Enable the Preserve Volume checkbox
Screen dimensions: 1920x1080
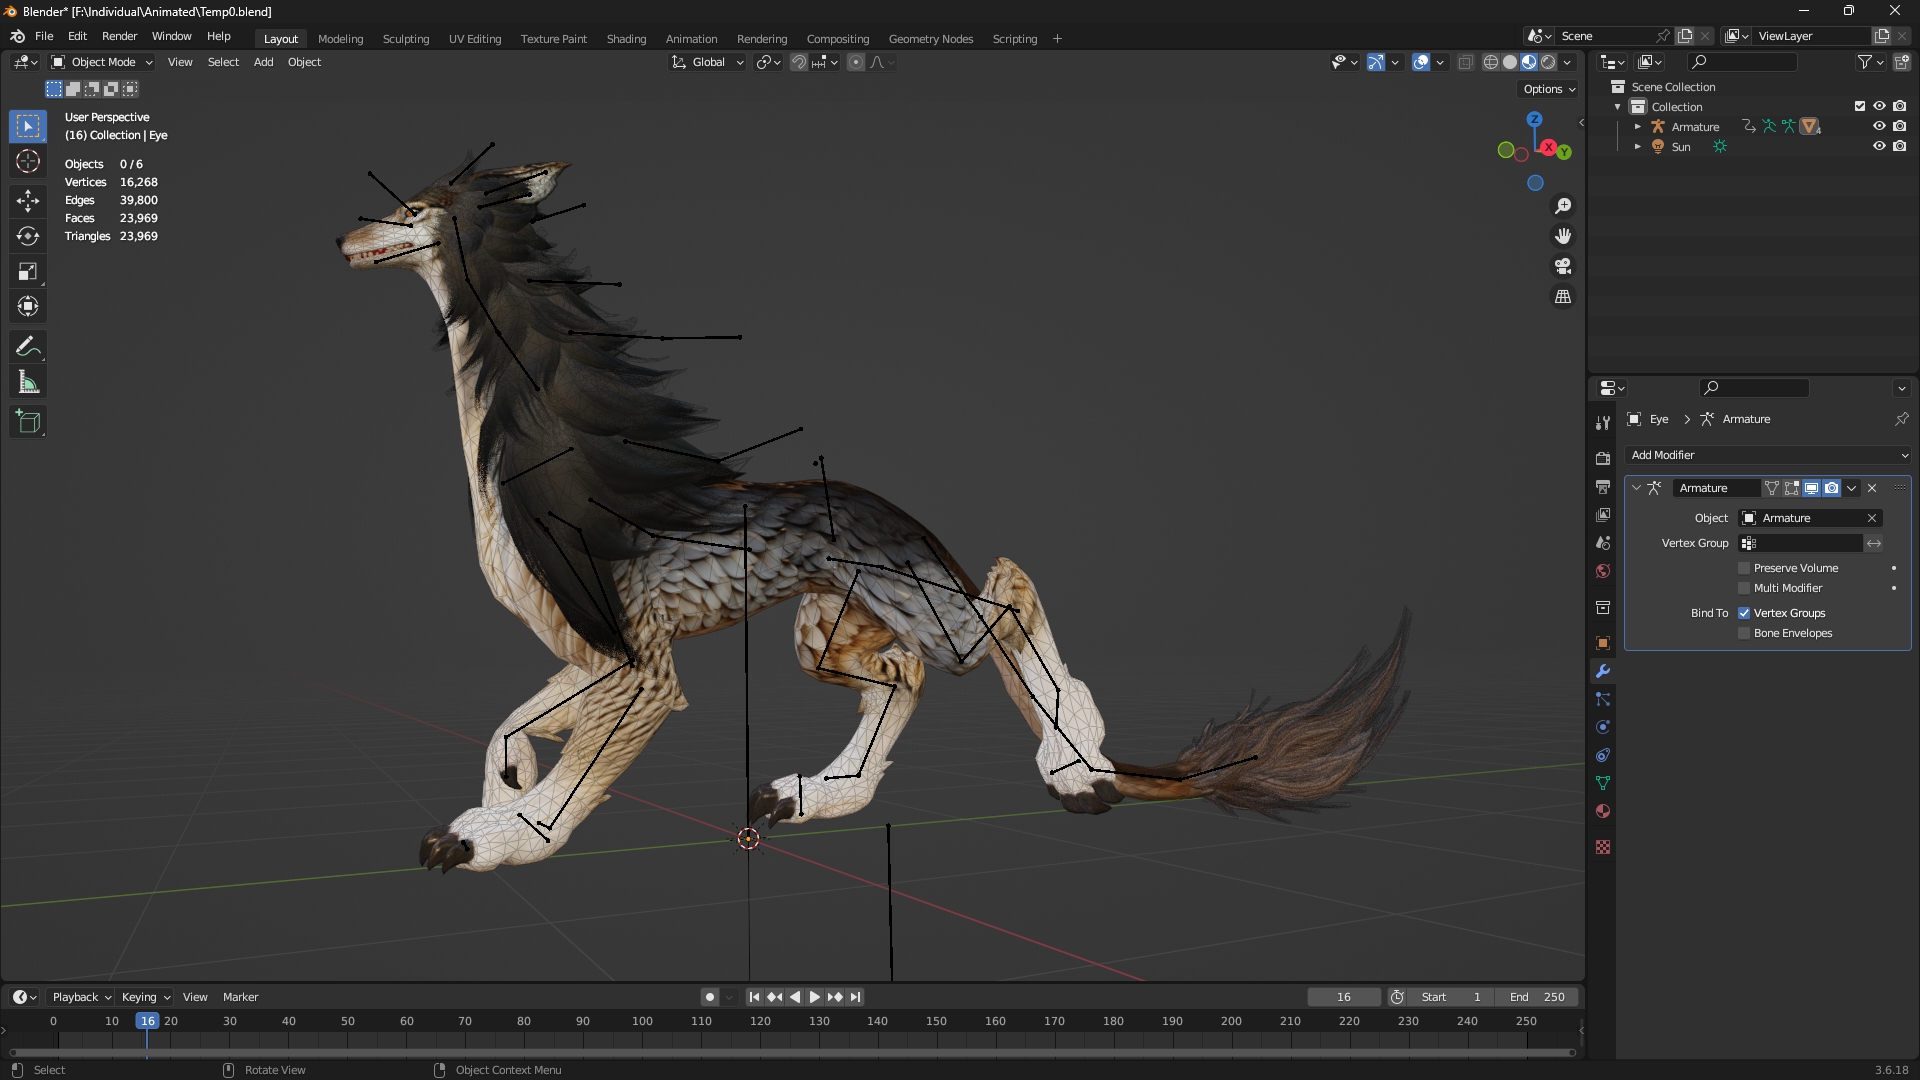[x=1744, y=568]
